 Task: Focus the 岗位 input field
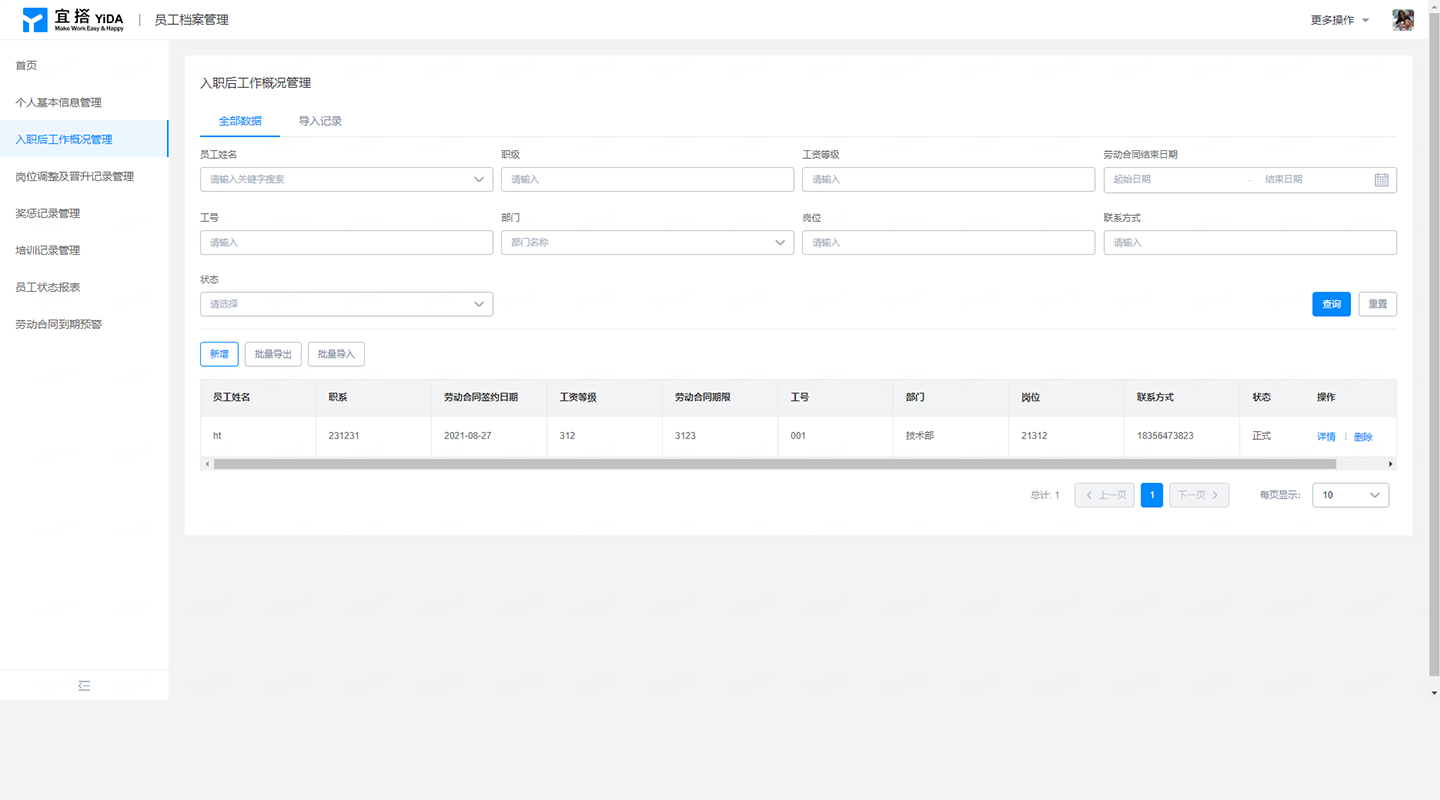948,242
